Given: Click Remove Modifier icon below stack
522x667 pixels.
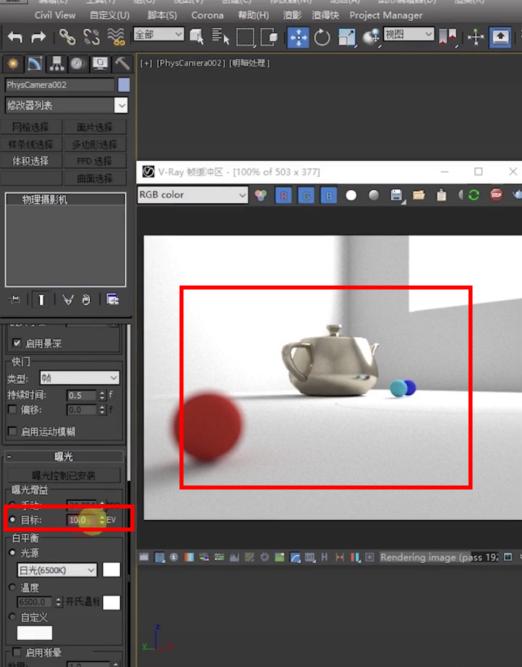Looking at the screenshot, I should (86, 300).
